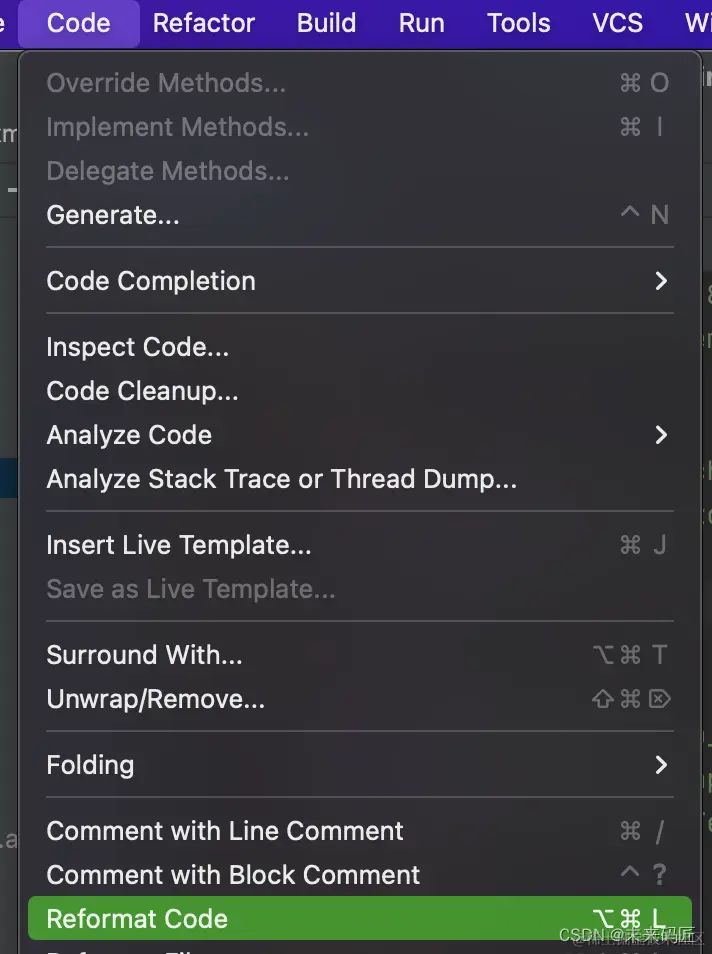
Task: Run Code Cleanup... from the menu
Action: coord(142,391)
